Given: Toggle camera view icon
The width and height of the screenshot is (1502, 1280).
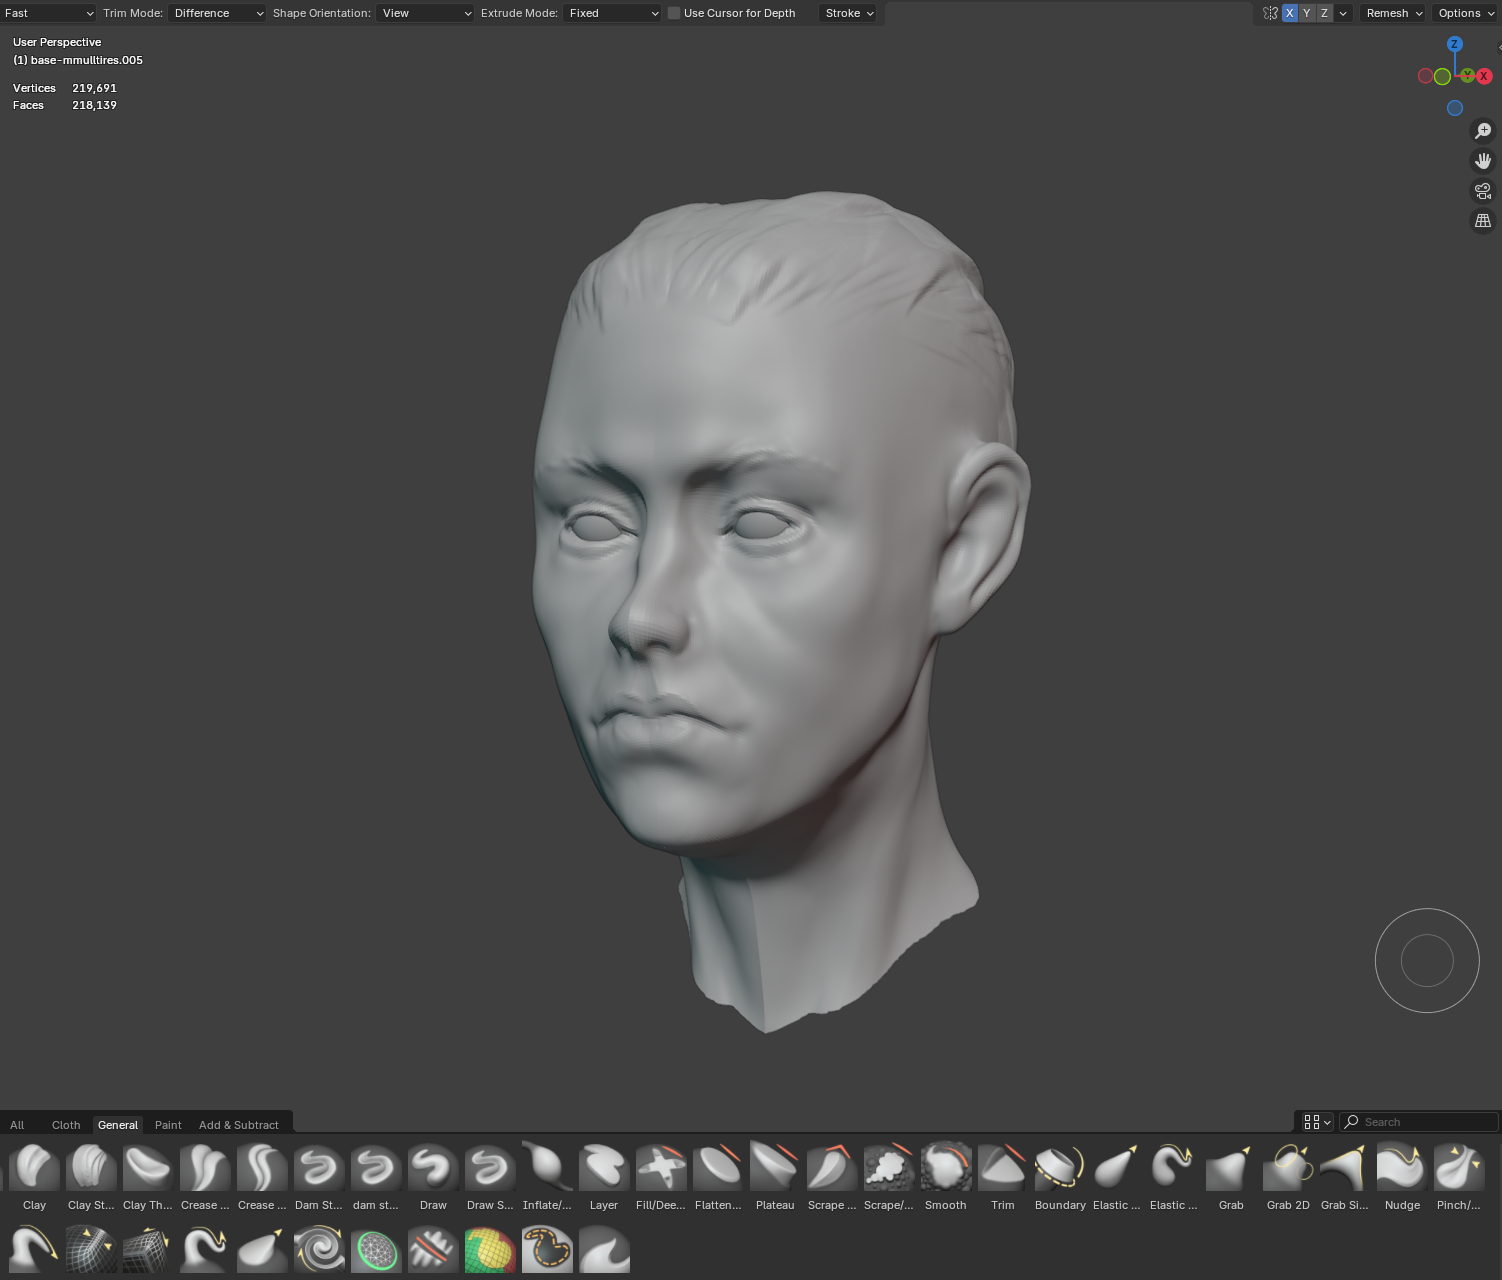Looking at the screenshot, I should [x=1483, y=191].
